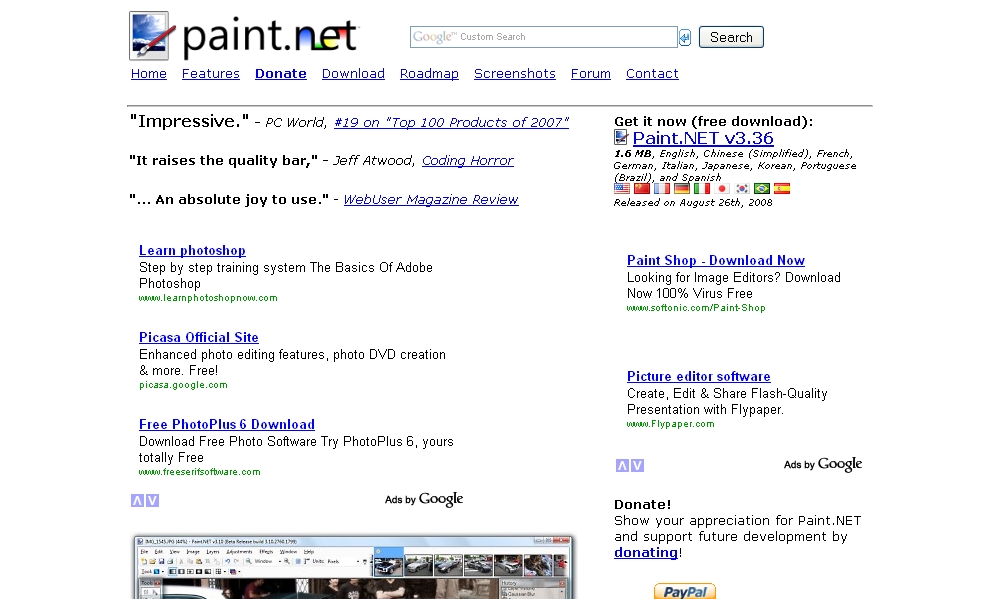Click the Paint.NET application screenshot thumbnail
This screenshot has height=599, width=999.
pos(352,567)
